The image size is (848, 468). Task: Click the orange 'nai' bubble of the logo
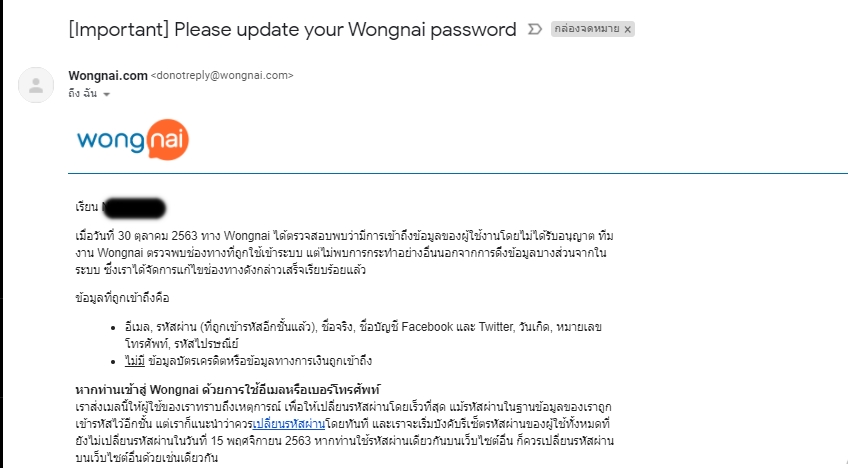pyautogui.click(x=167, y=140)
